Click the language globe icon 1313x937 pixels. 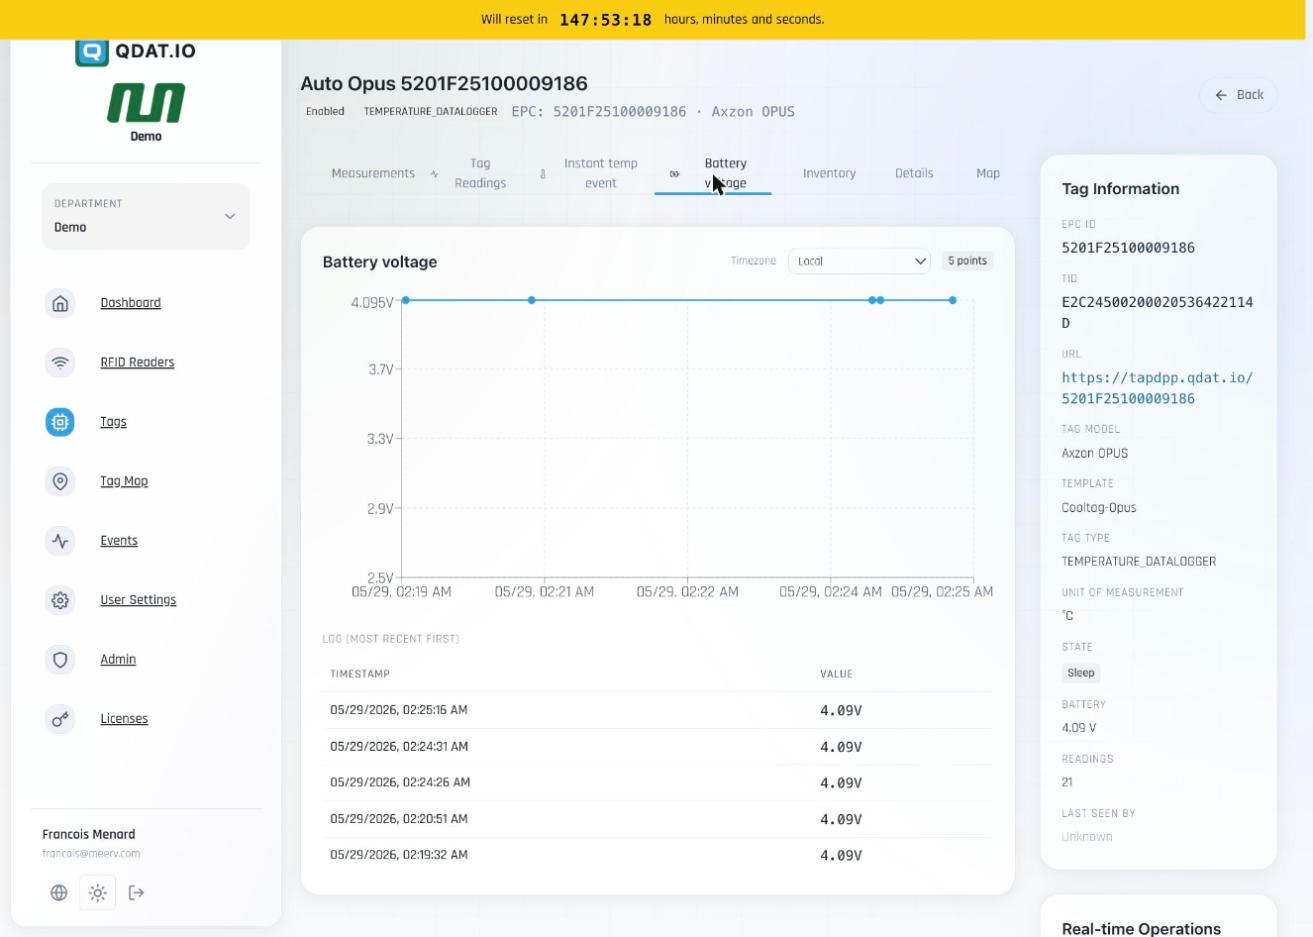[59, 893]
